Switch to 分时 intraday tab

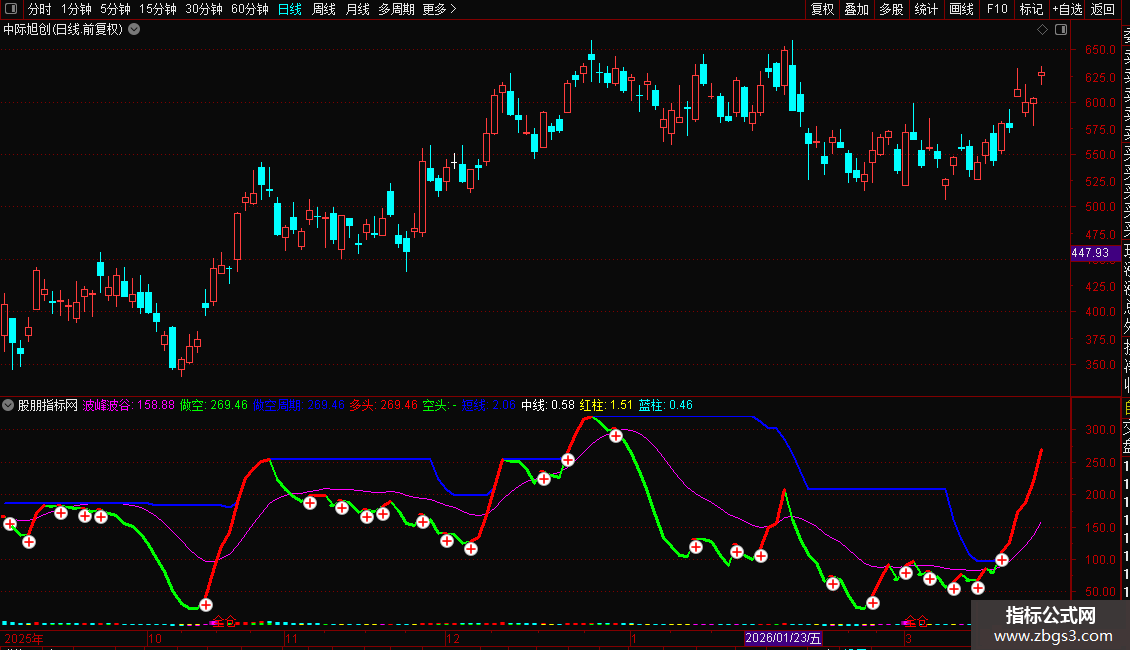[x=40, y=9]
